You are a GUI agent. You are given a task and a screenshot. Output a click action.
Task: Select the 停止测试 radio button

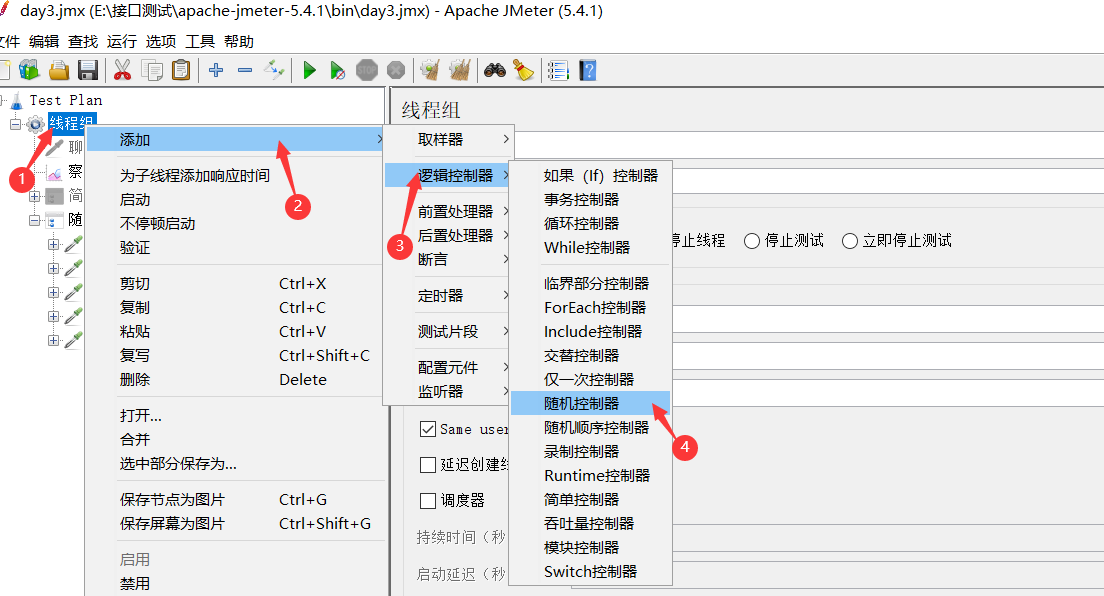click(x=752, y=241)
